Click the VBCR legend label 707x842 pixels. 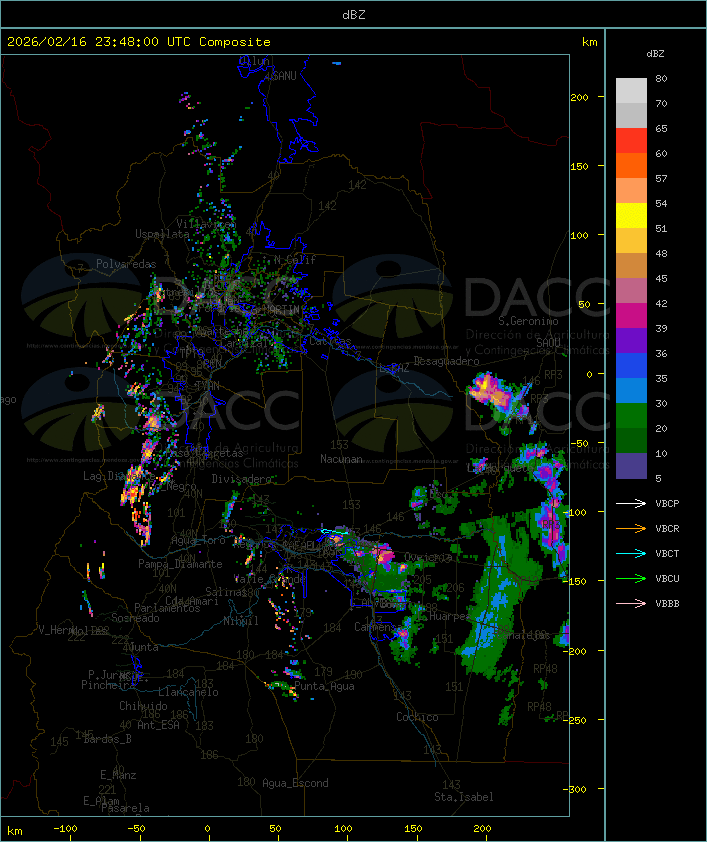click(667, 528)
